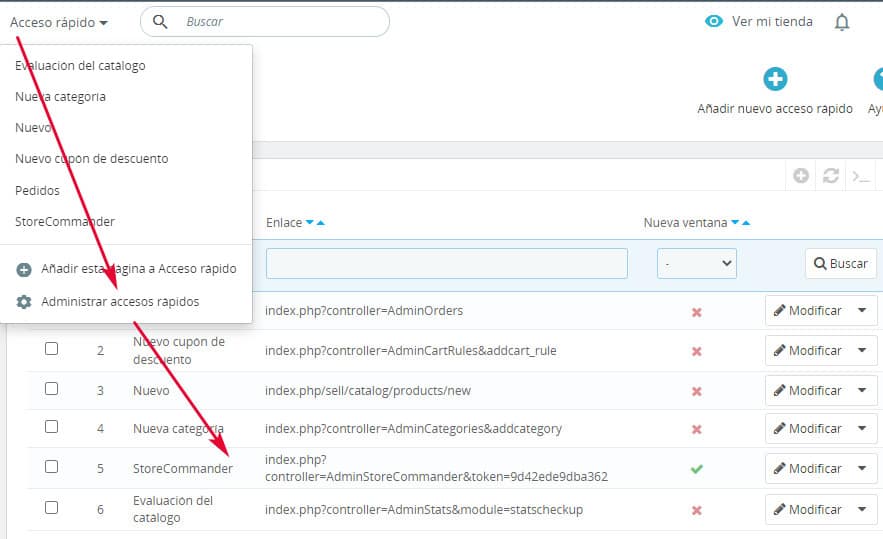Click the notifications bell icon
Viewport: 883px width, 539px height.
pos(842,22)
